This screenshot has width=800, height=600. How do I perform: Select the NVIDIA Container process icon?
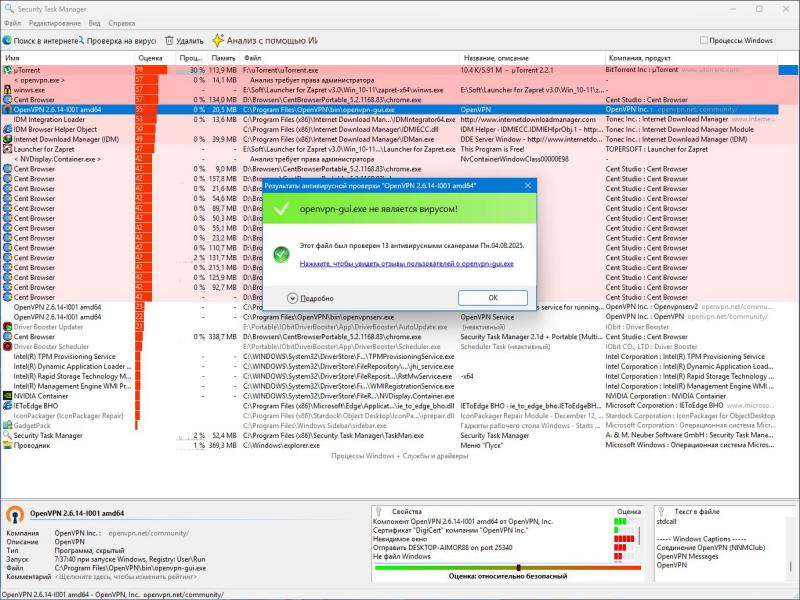tap(8, 396)
